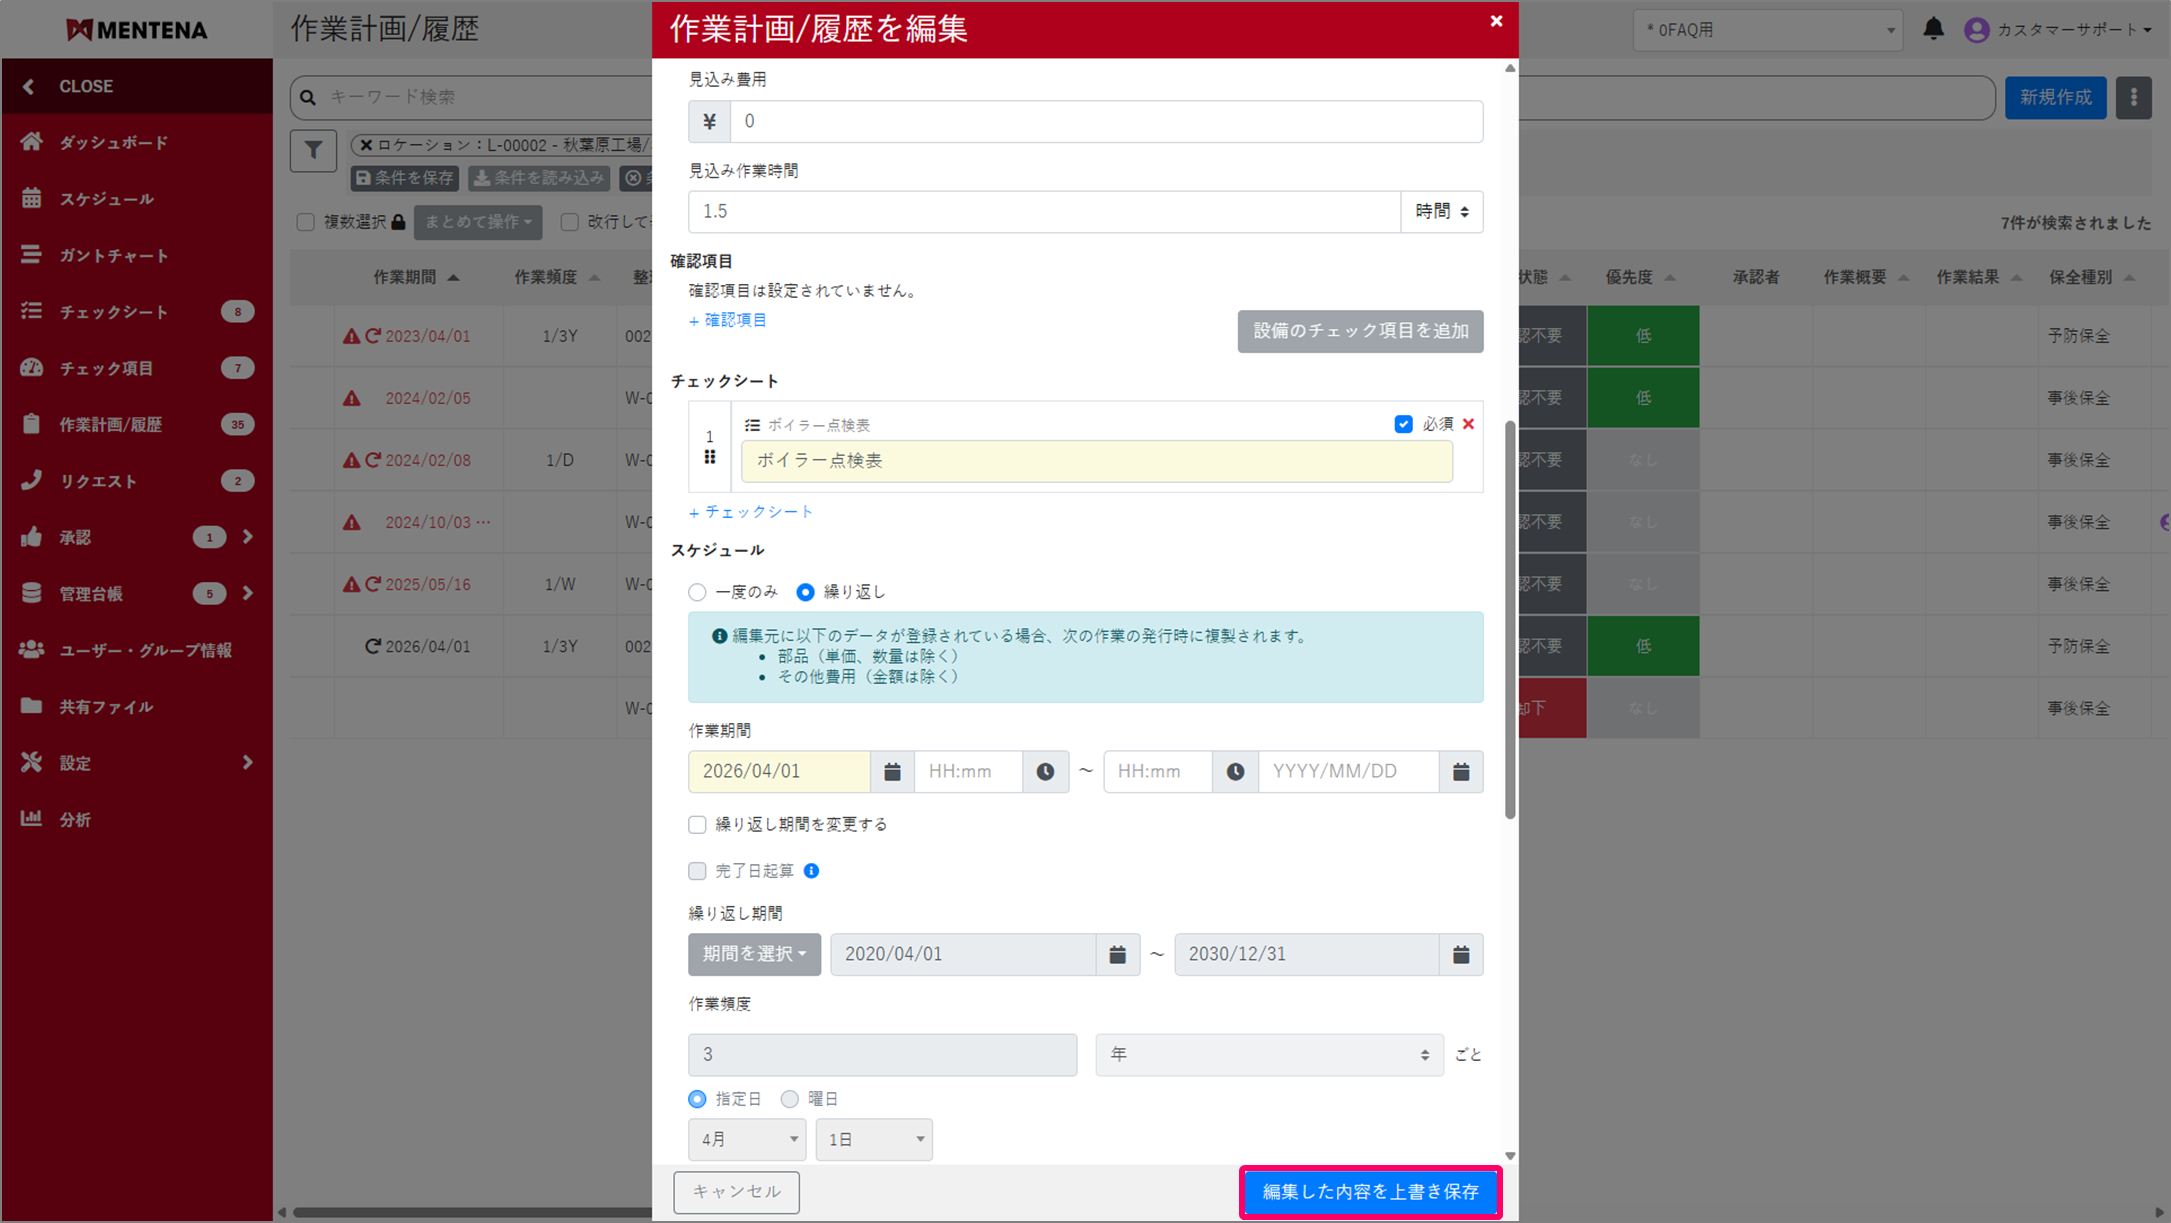This screenshot has height=1223, width=2171.
Task: Click the info icon next to 完了日起算
Action: tap(811, 871)
